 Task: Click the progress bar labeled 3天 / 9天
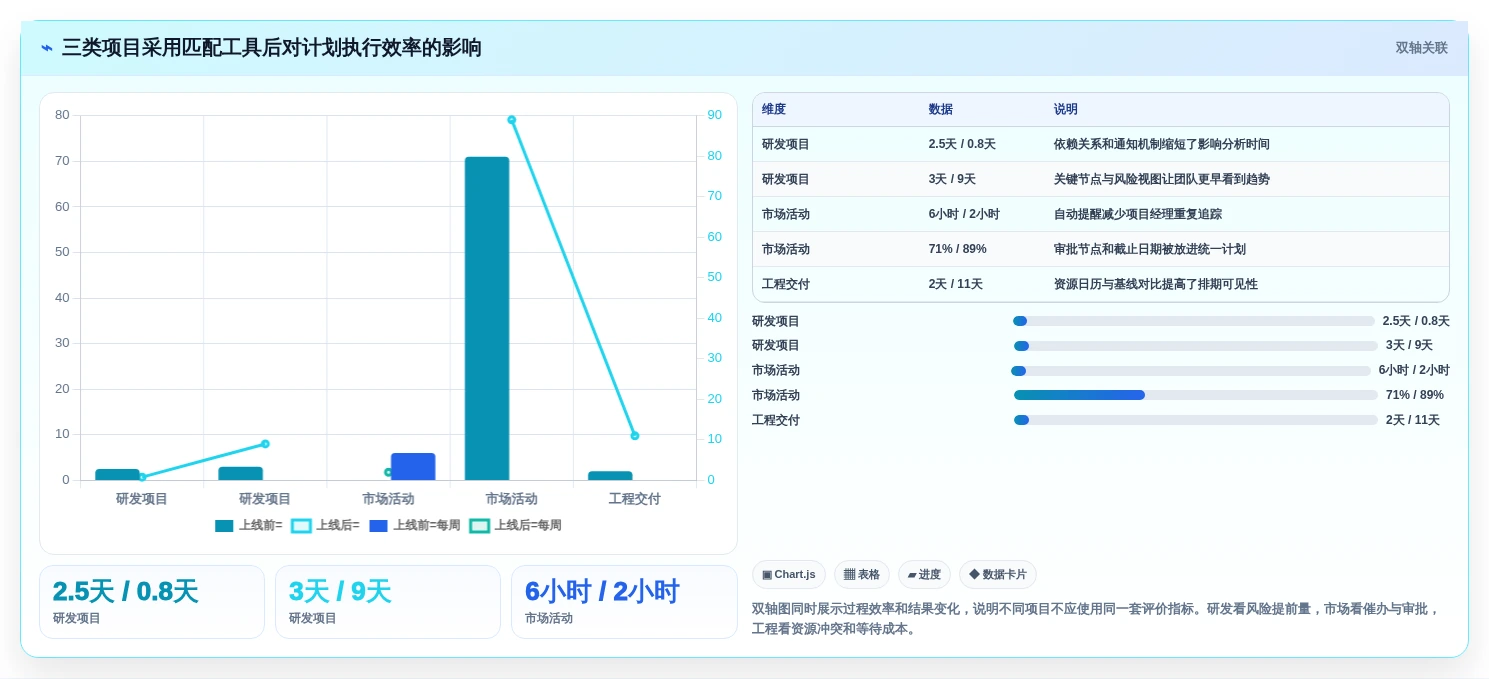(1196, 346)
